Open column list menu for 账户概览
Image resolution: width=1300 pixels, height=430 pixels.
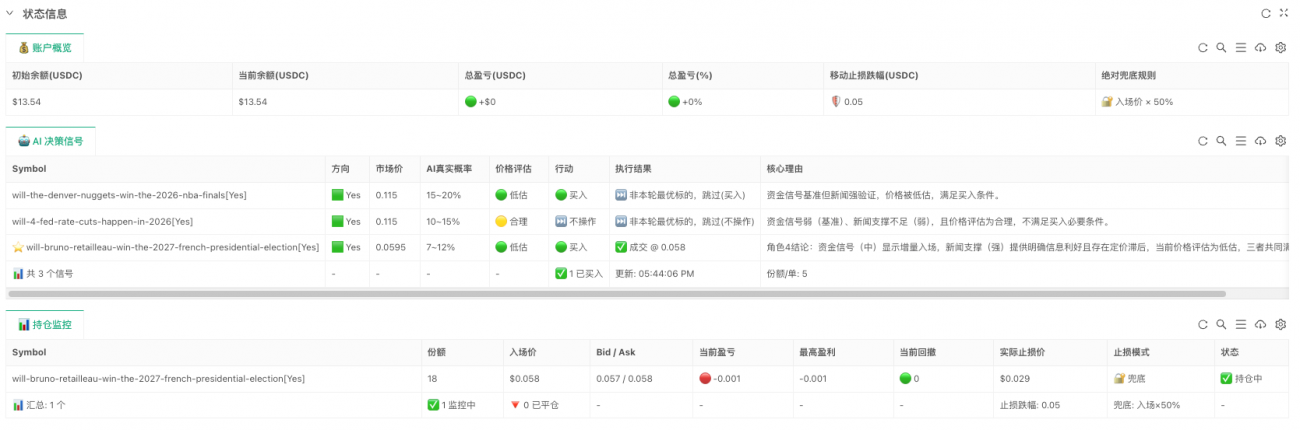[x=1240, y=48]
